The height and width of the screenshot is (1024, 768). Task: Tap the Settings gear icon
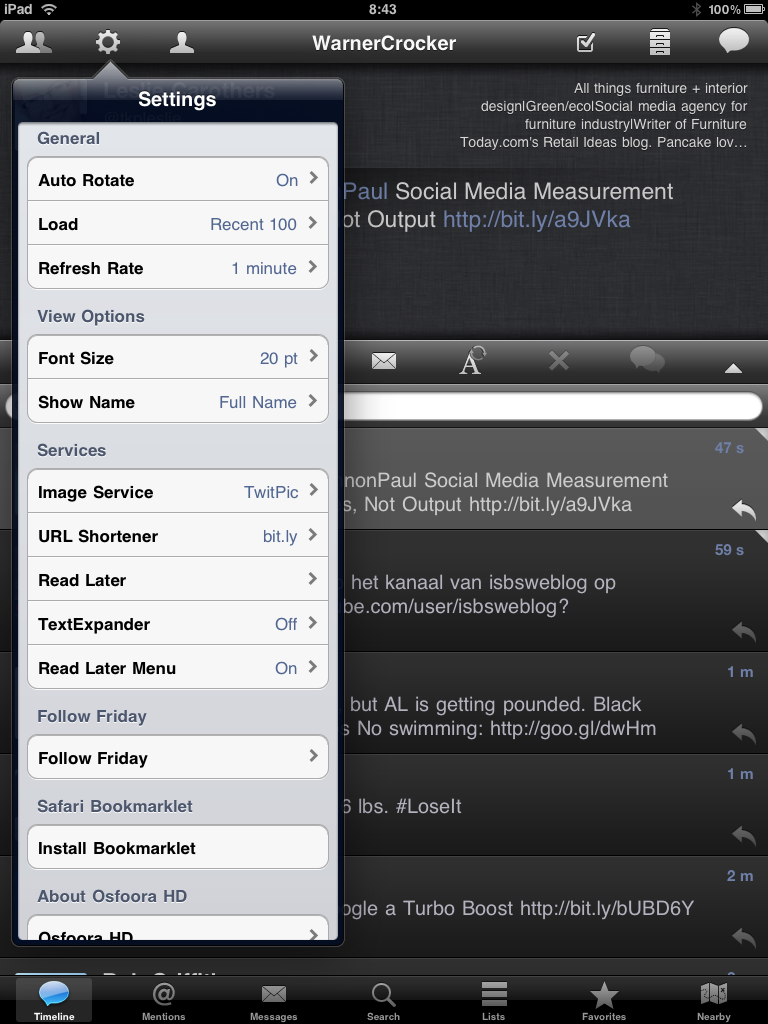pos(108,42)
